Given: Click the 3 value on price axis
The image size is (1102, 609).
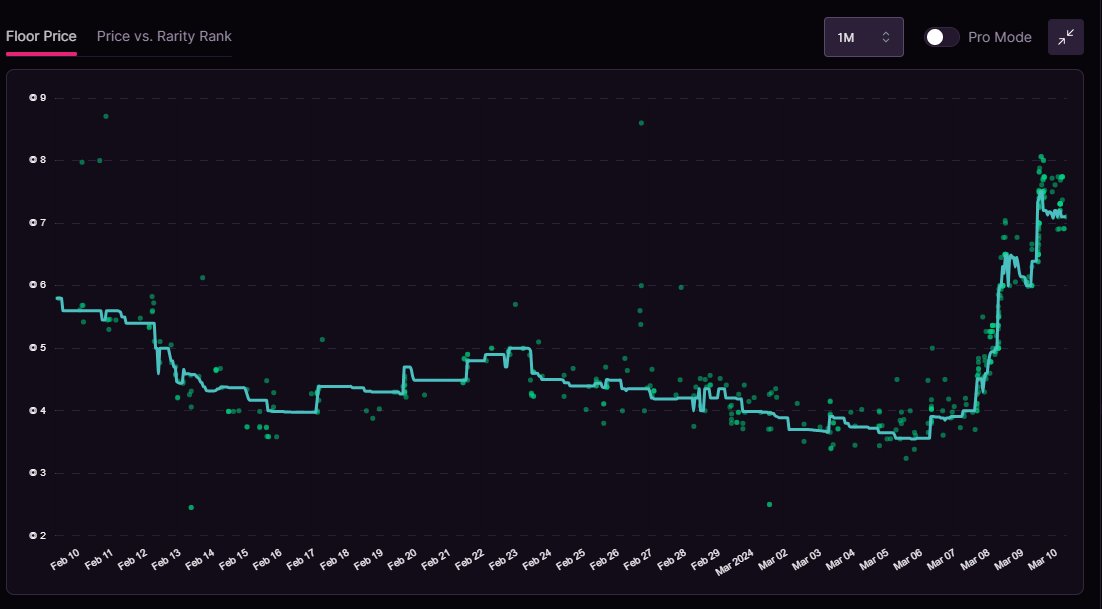Looking at the screenshot, I should [x=38, y=473].
